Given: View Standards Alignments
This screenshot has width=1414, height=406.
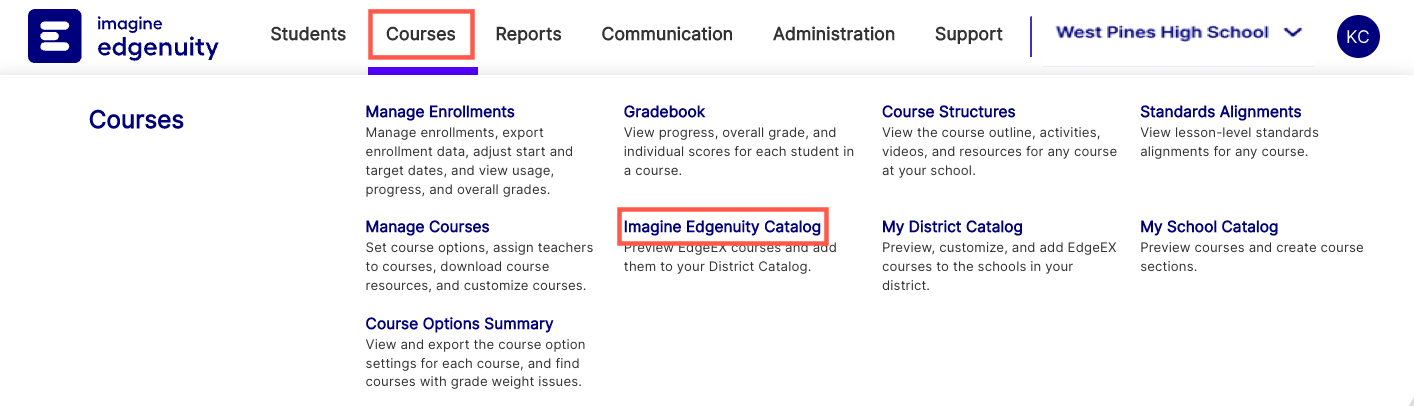Looking at the screenshot, I should click(1220, 112).
